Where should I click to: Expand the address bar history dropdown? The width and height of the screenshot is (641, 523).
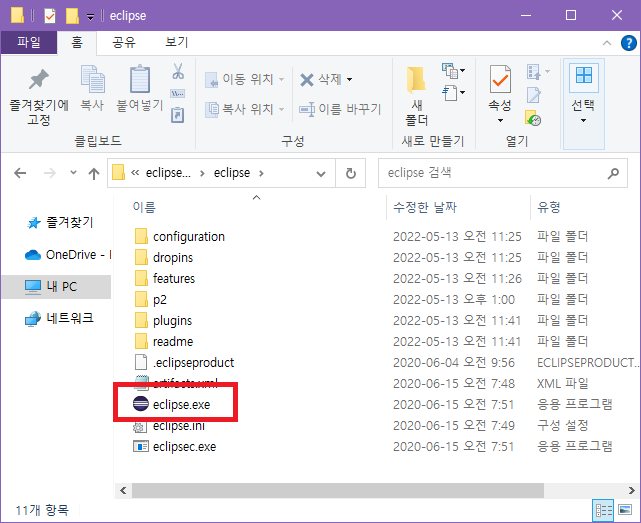click(321, 174)
